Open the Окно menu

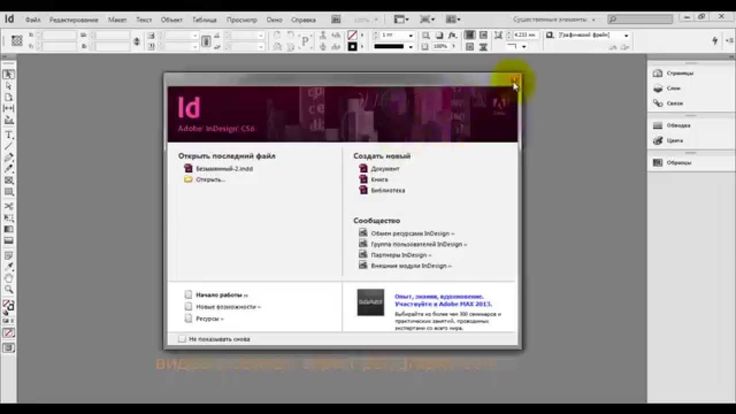point(274,20)
